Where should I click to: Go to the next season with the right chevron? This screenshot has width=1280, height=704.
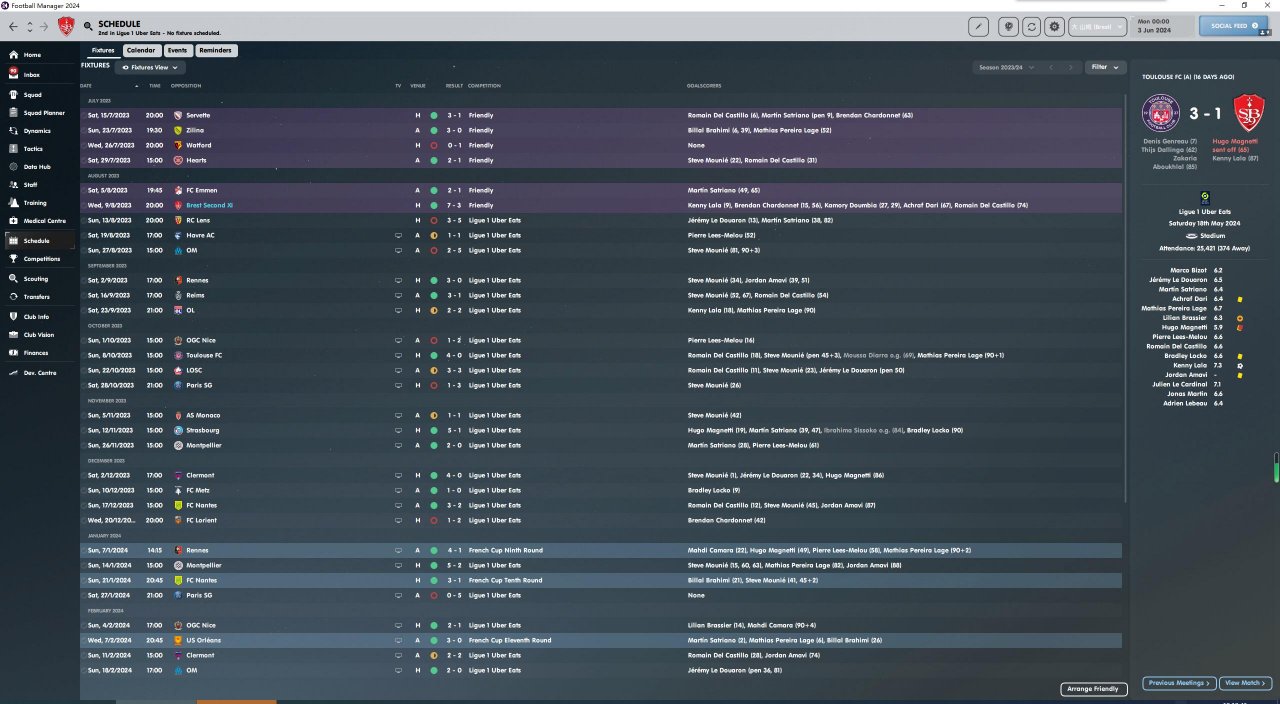pyautogui.click(x=1071, y=67)
